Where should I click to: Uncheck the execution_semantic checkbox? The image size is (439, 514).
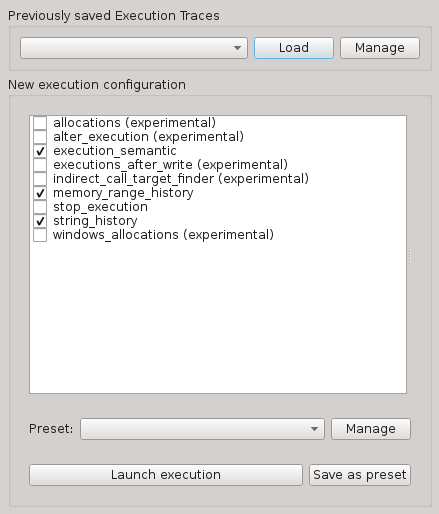40,151
